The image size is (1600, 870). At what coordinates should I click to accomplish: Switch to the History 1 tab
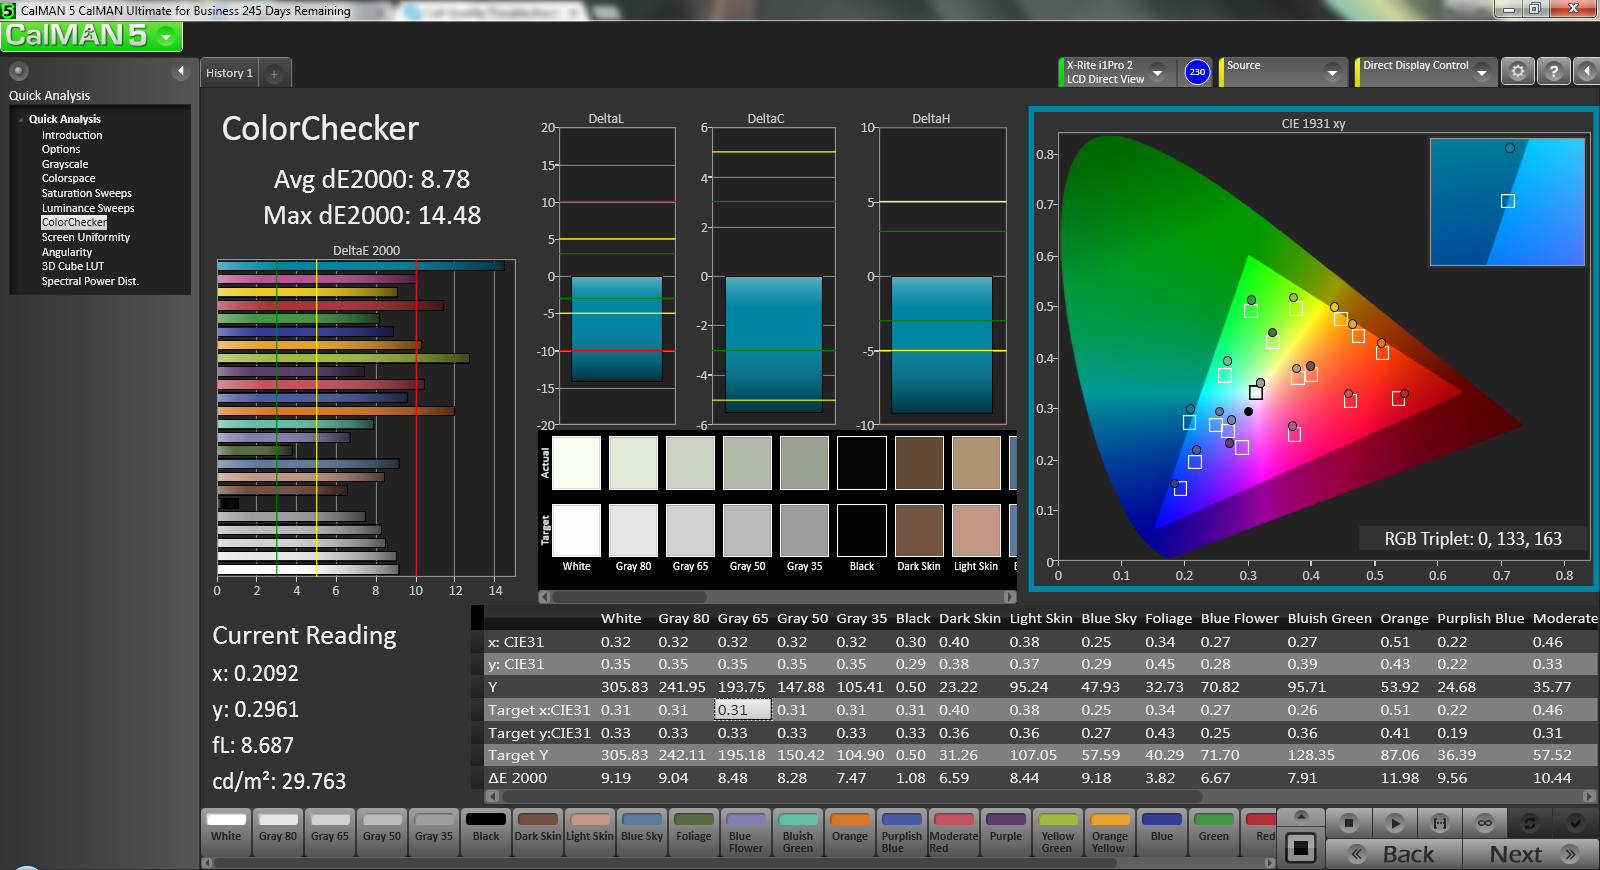[x=229, y=73]
